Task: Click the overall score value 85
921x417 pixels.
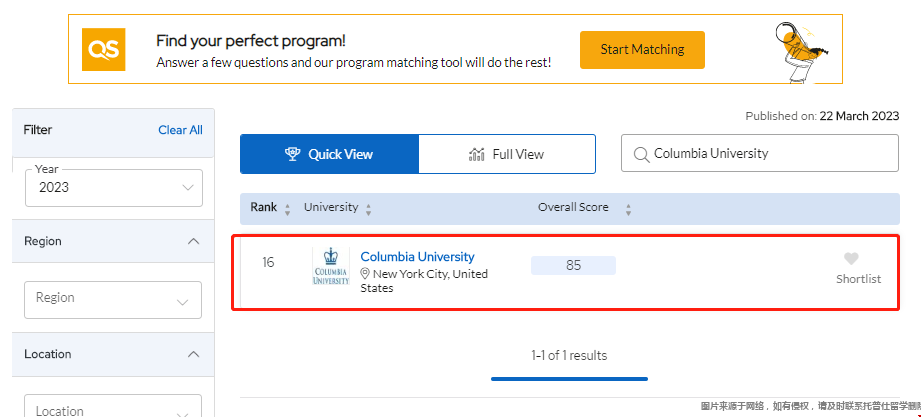Action: 573,265
